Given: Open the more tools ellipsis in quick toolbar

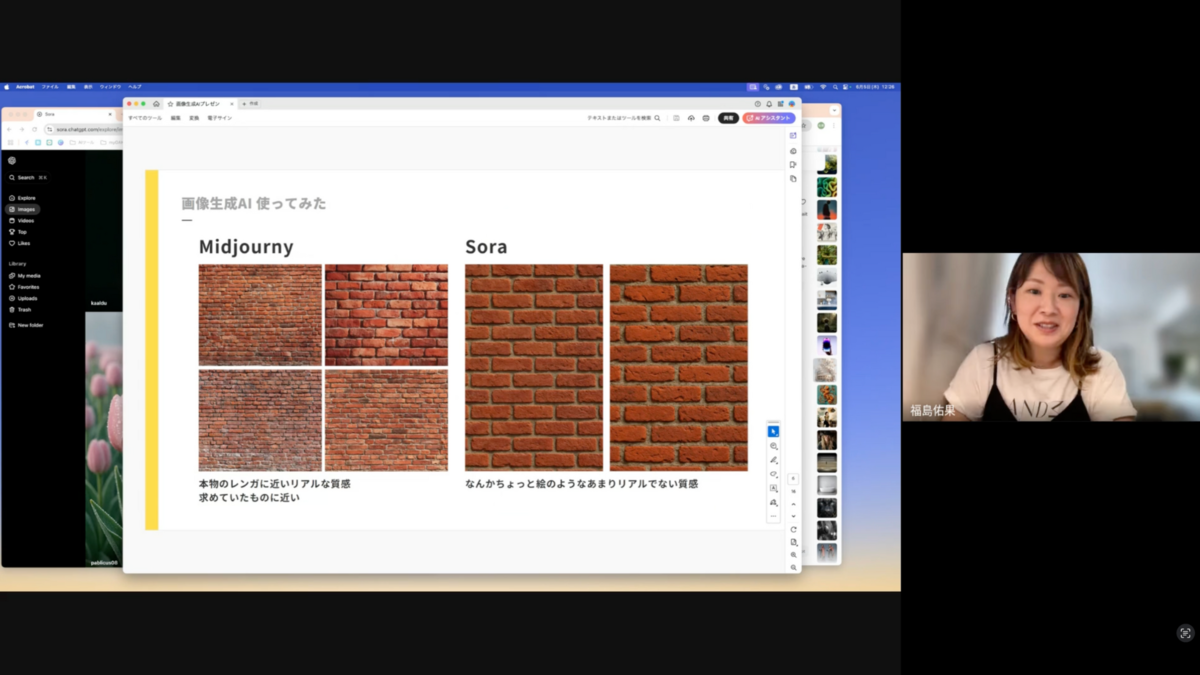Looking at the screenshot, I should click(x=773, y=516).
